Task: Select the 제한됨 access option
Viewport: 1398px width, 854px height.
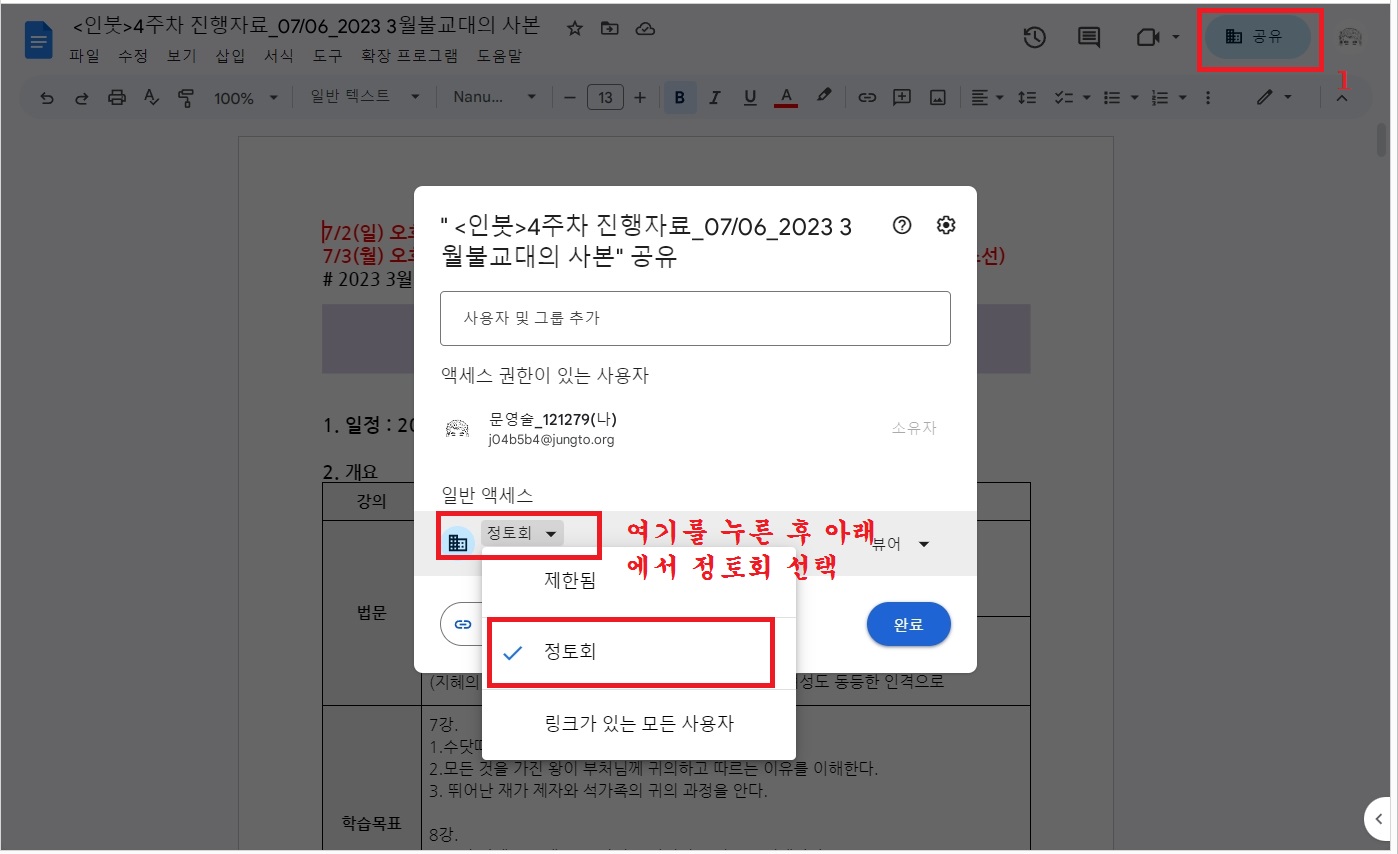Action: [x=639, y=580]
